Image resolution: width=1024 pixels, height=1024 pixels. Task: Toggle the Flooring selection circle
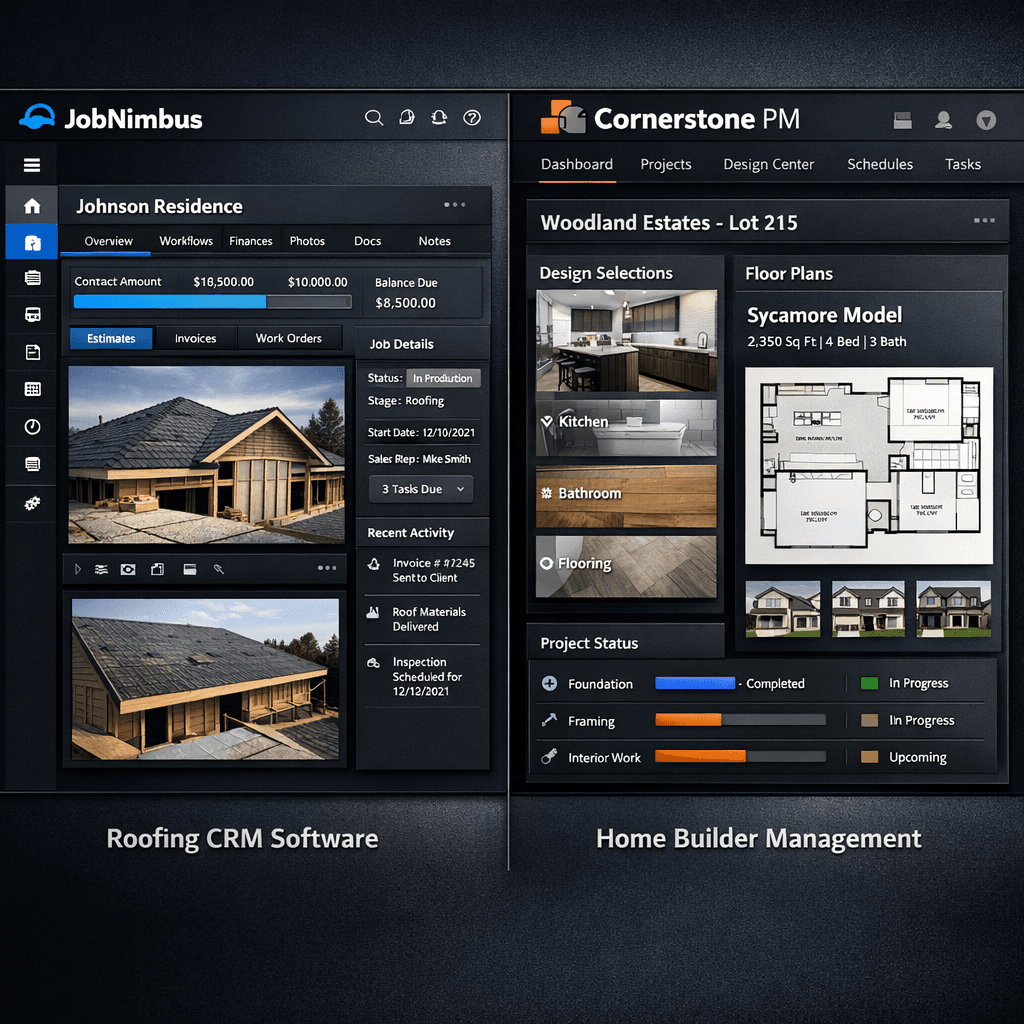click(x=547, y=564)
